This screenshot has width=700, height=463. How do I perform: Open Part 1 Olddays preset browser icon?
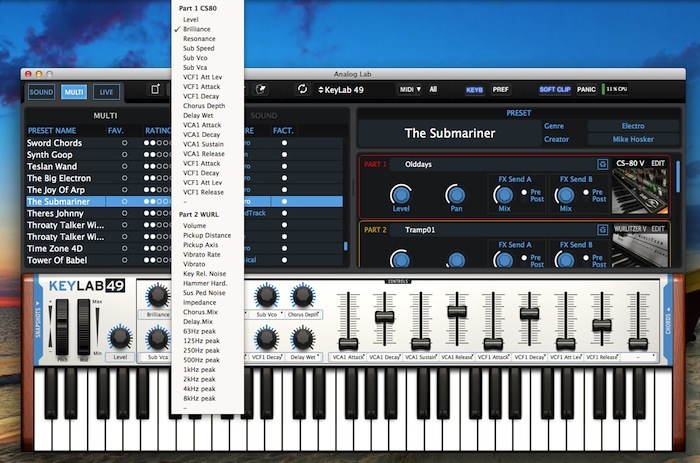602,164
